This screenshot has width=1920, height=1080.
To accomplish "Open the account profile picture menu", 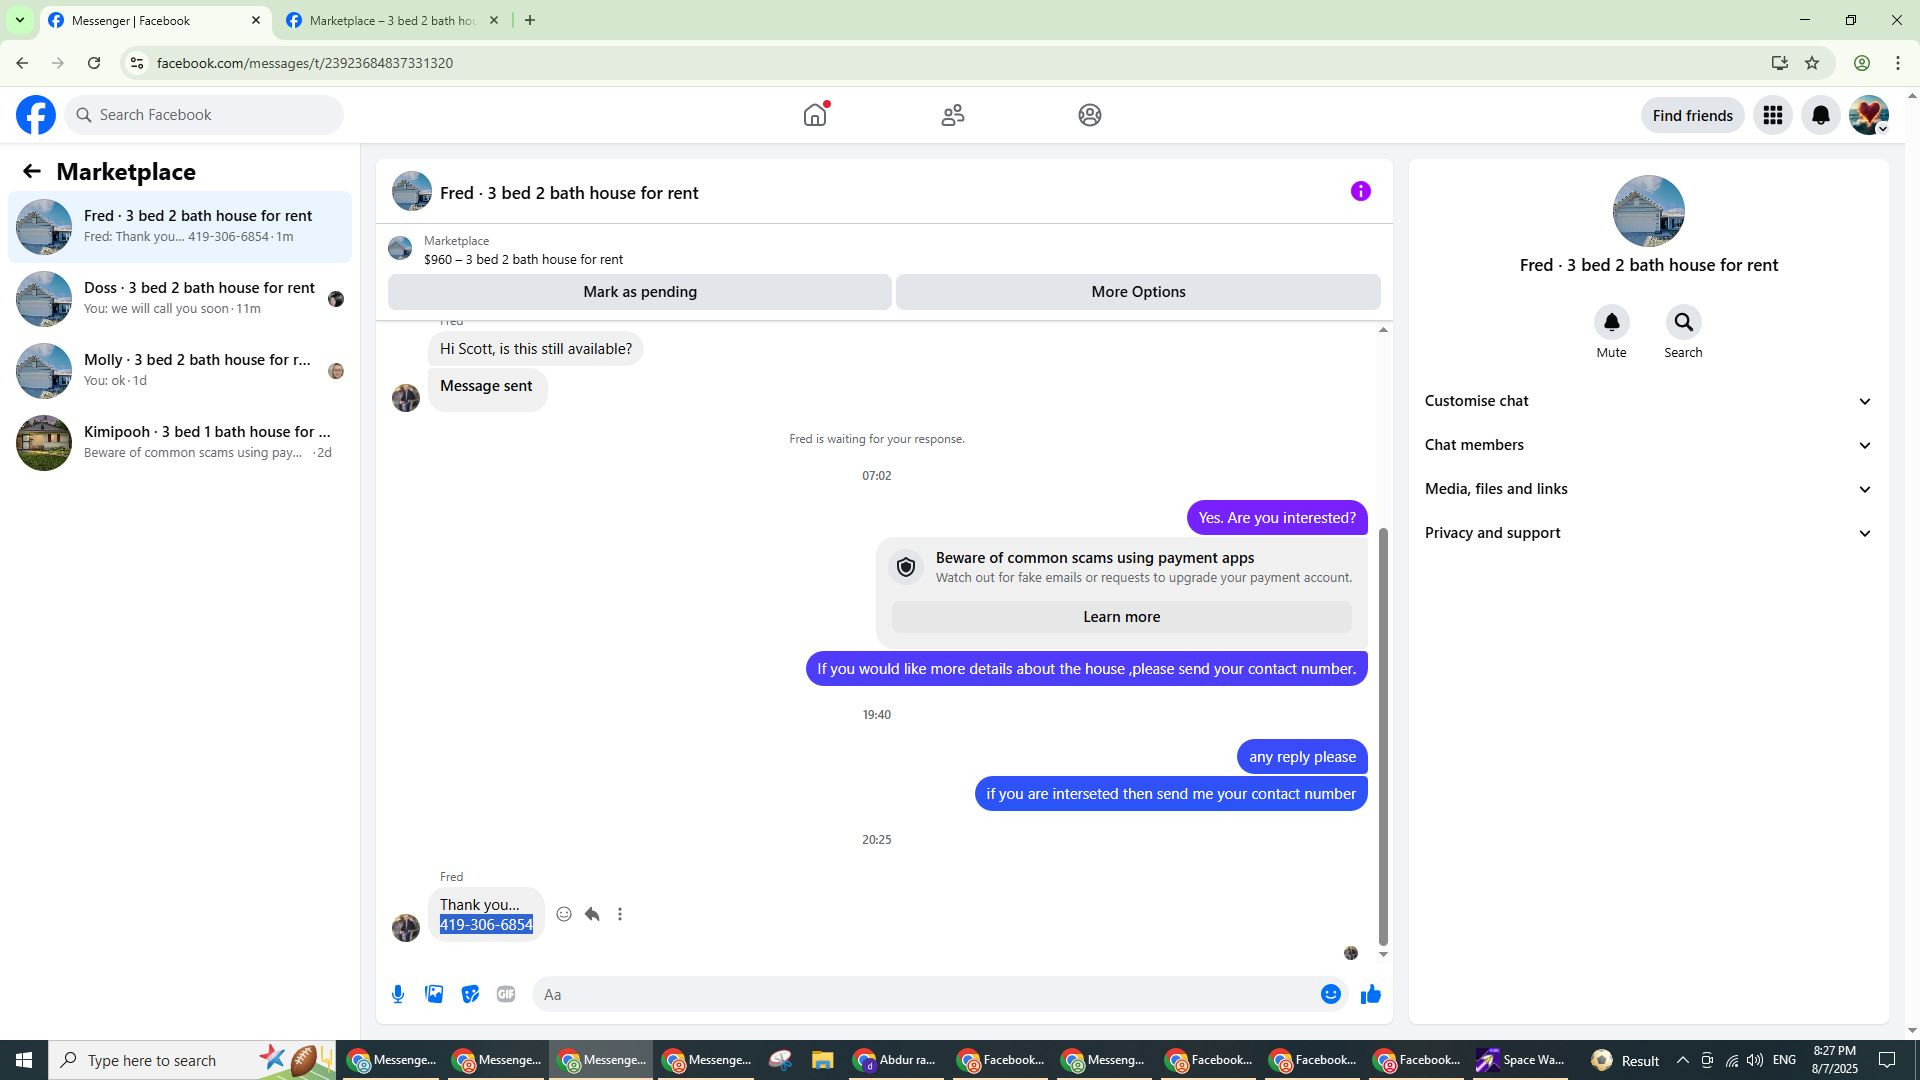I will click(1869, 115).
